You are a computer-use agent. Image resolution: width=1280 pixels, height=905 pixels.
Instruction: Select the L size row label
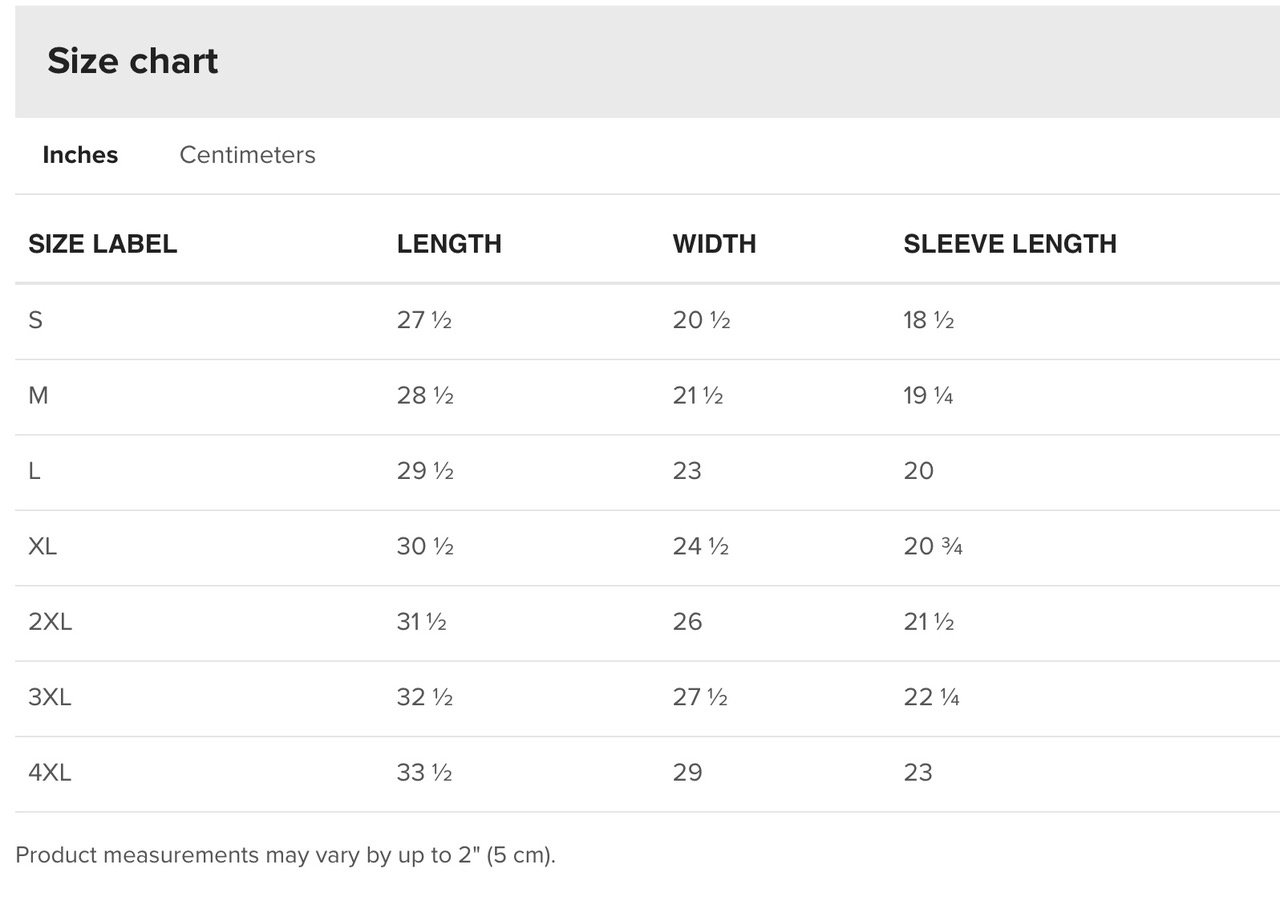coord(34,471)
